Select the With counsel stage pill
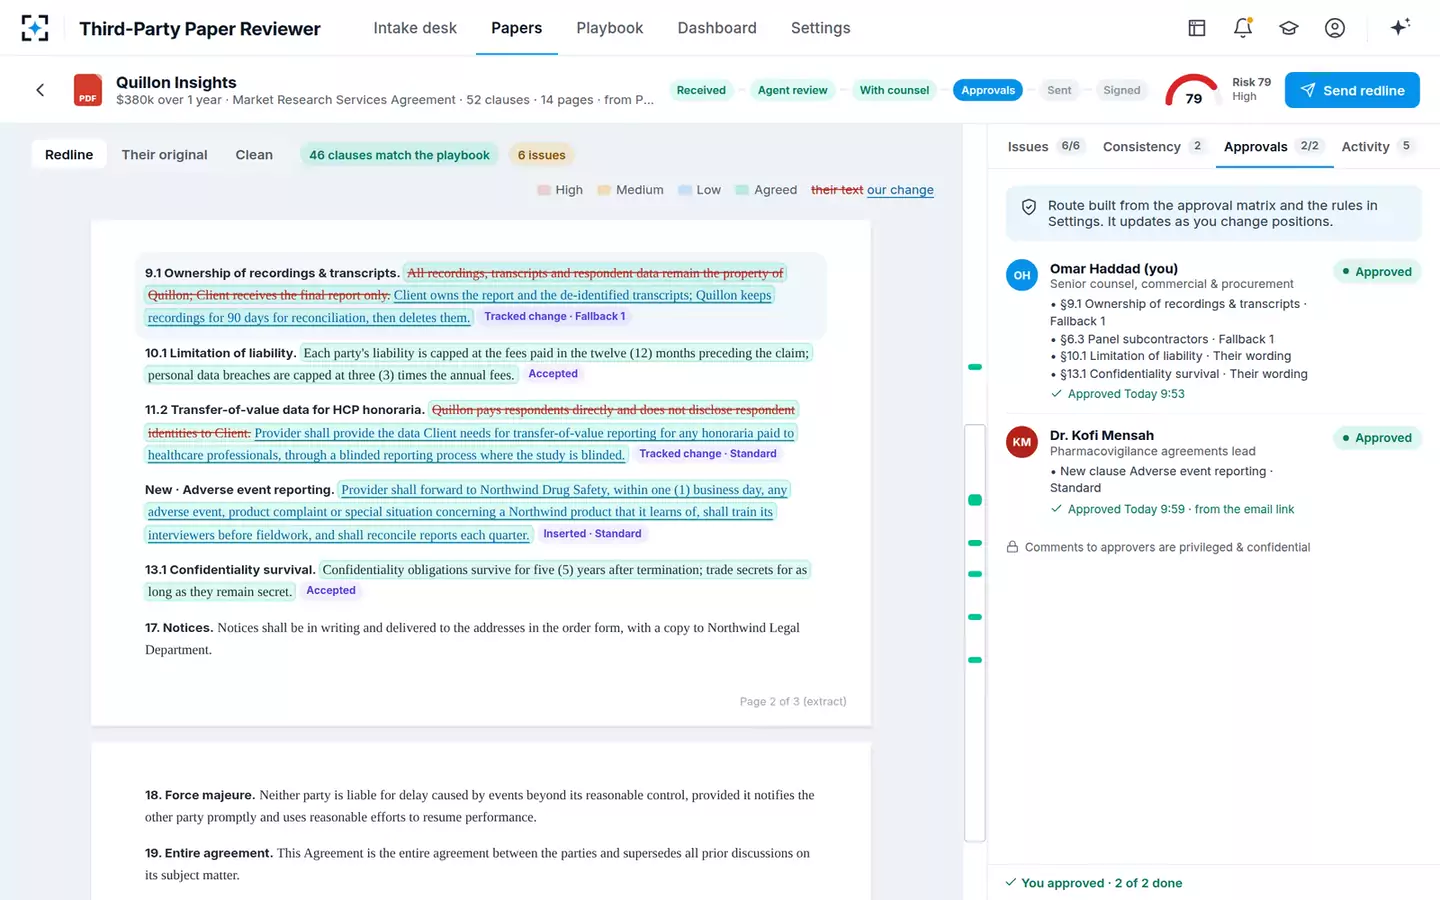 895,90
